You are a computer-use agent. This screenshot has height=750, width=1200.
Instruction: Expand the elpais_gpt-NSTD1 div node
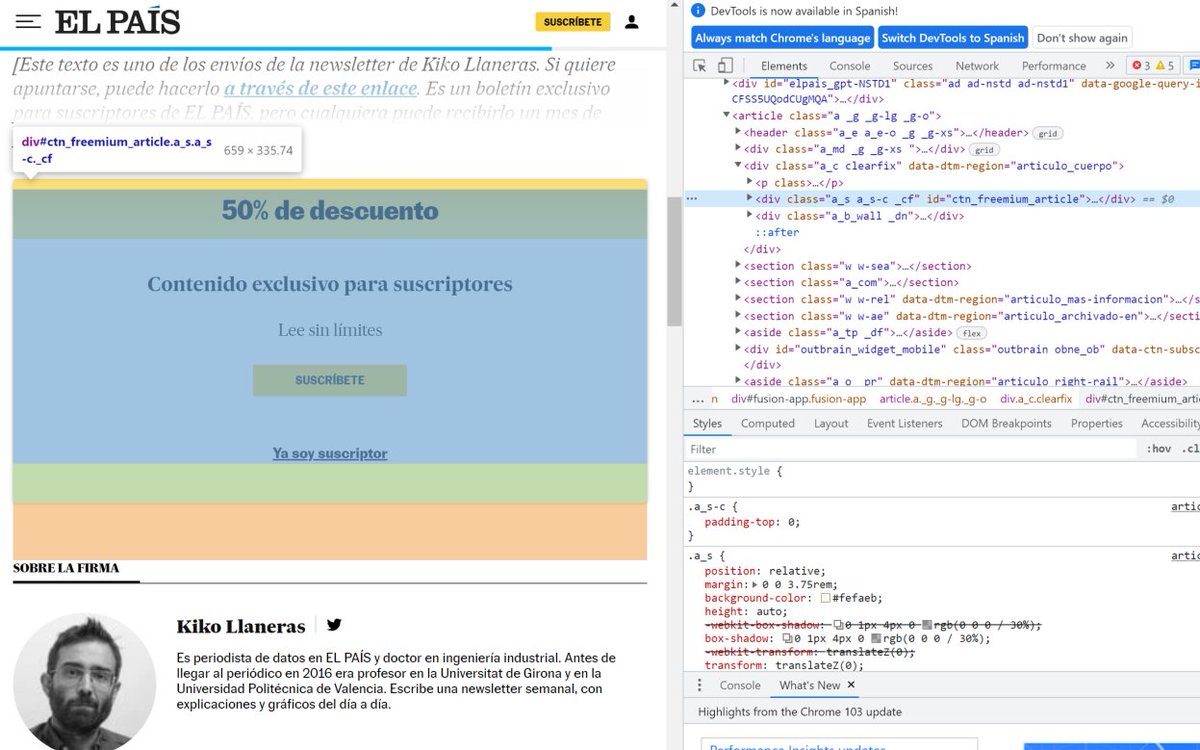(x=727, y=83)
